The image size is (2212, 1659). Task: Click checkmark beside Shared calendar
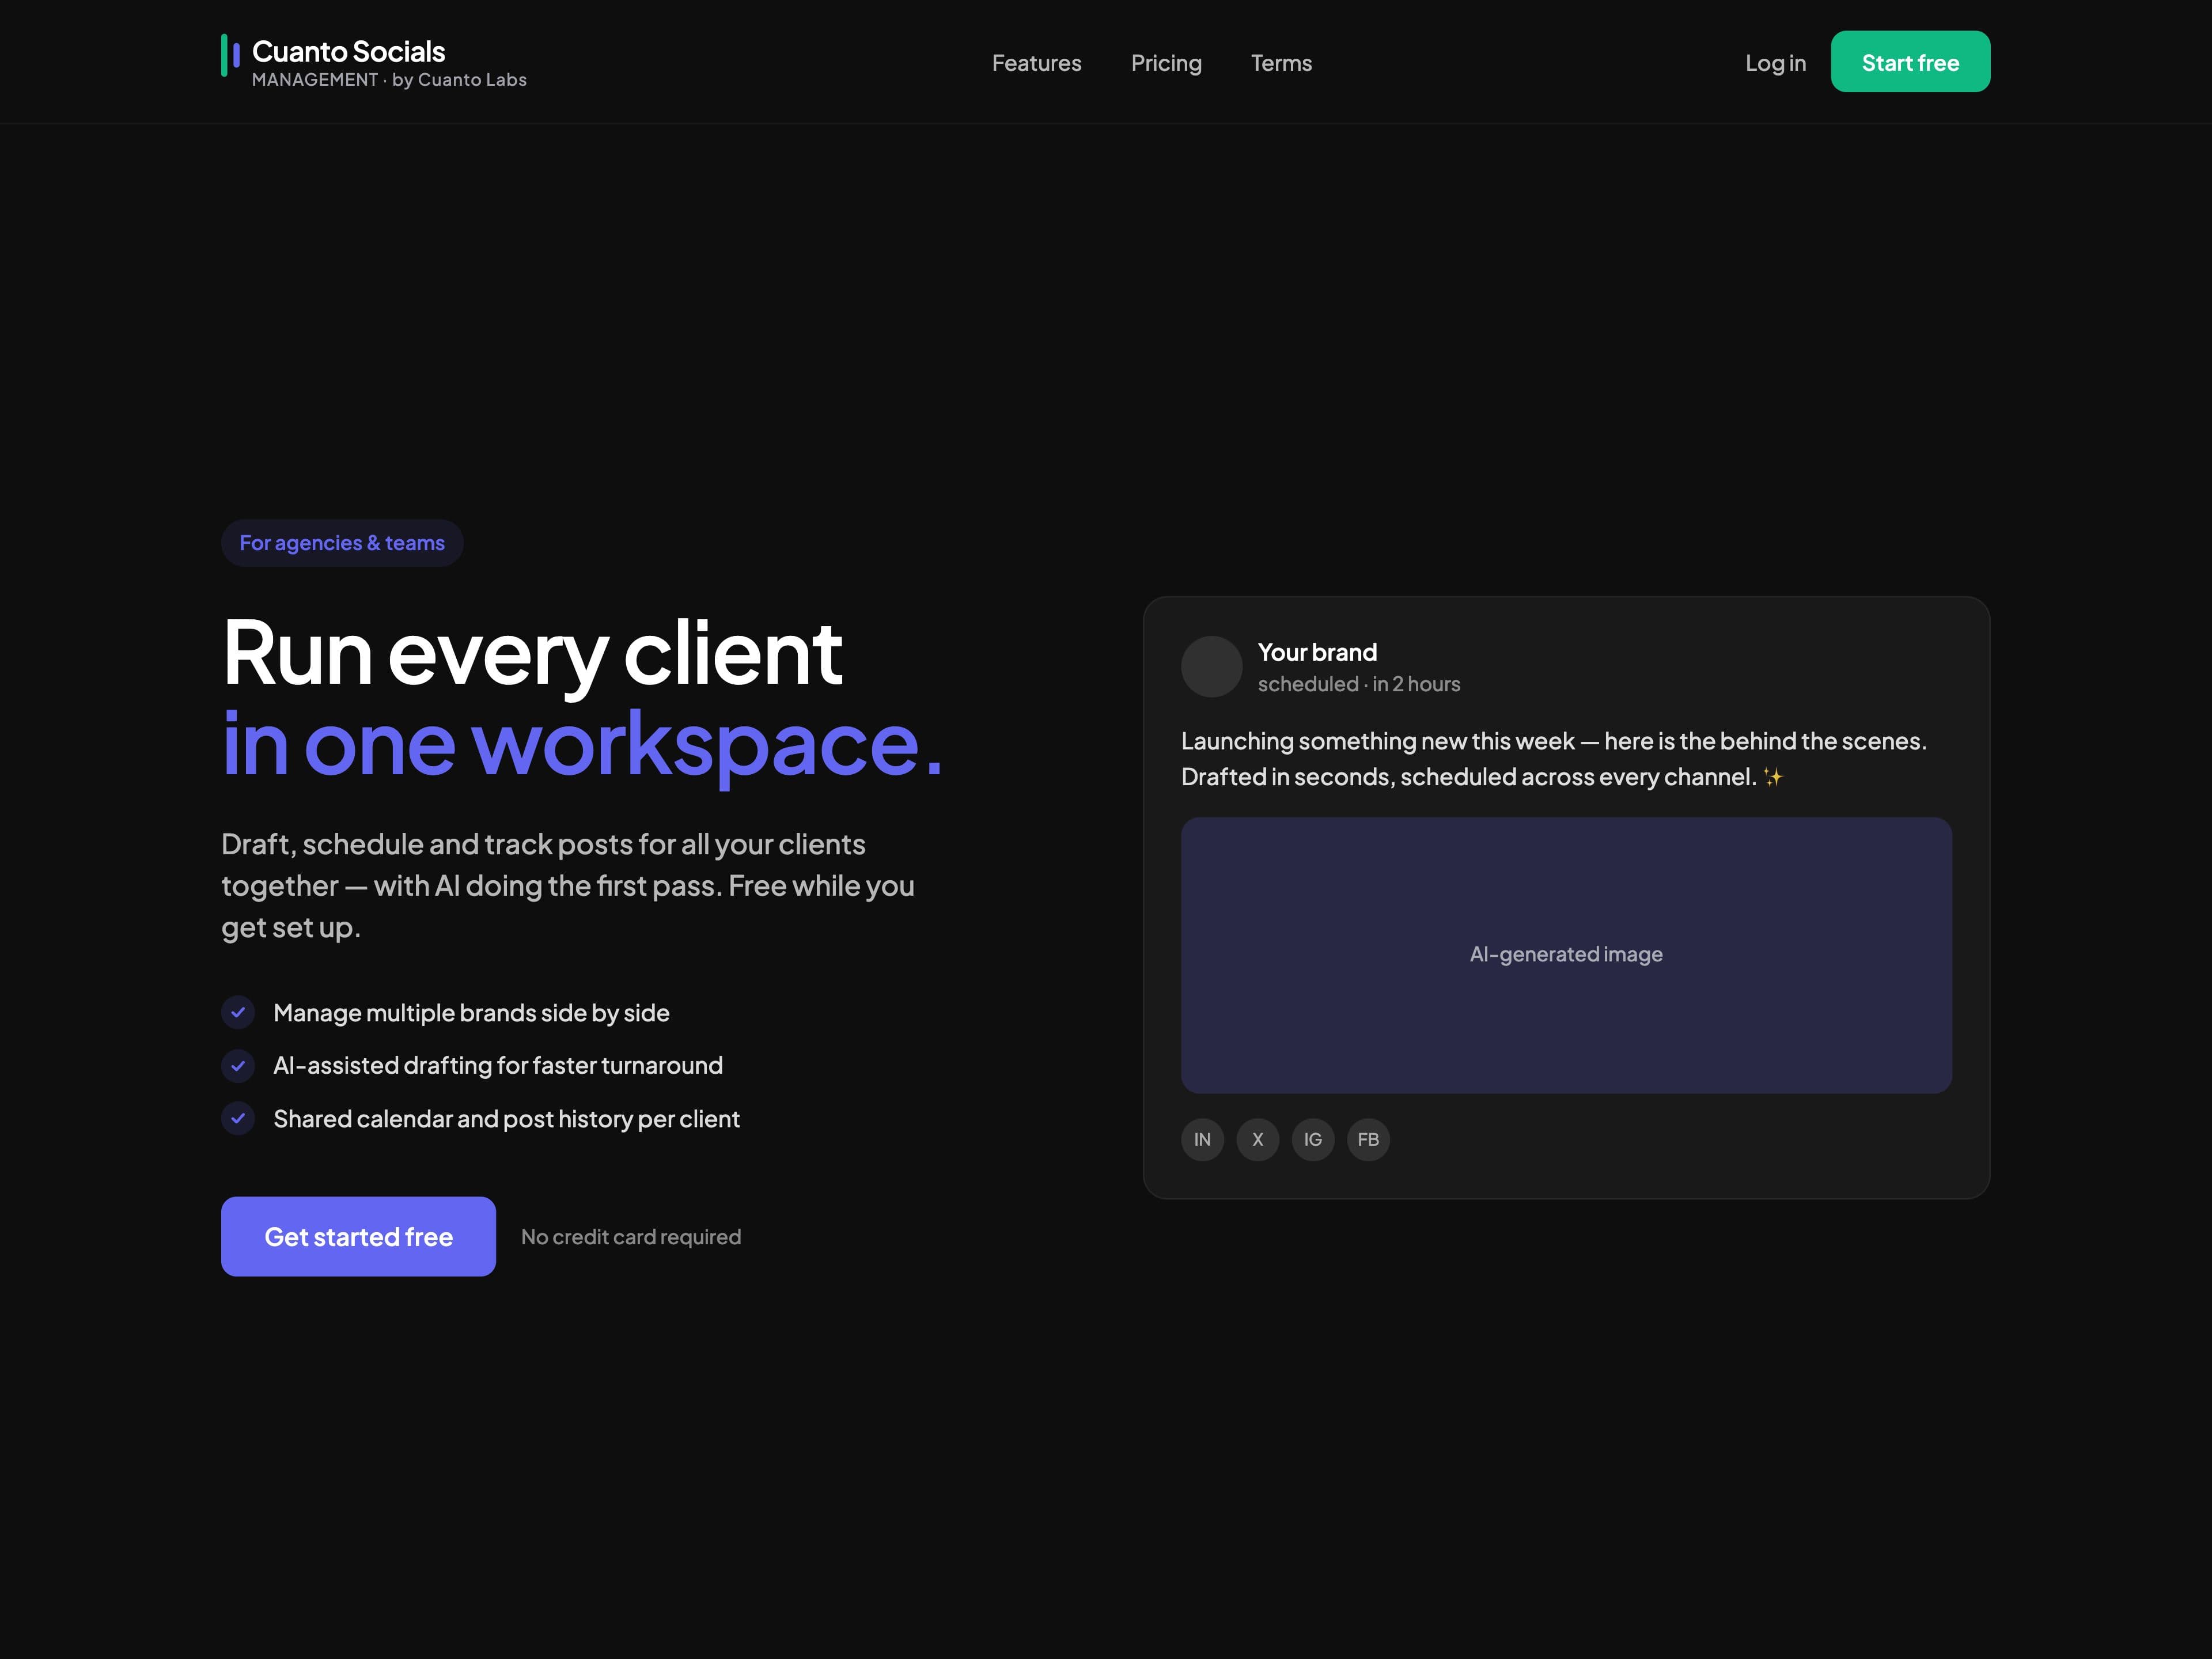tap(238, 1118)
